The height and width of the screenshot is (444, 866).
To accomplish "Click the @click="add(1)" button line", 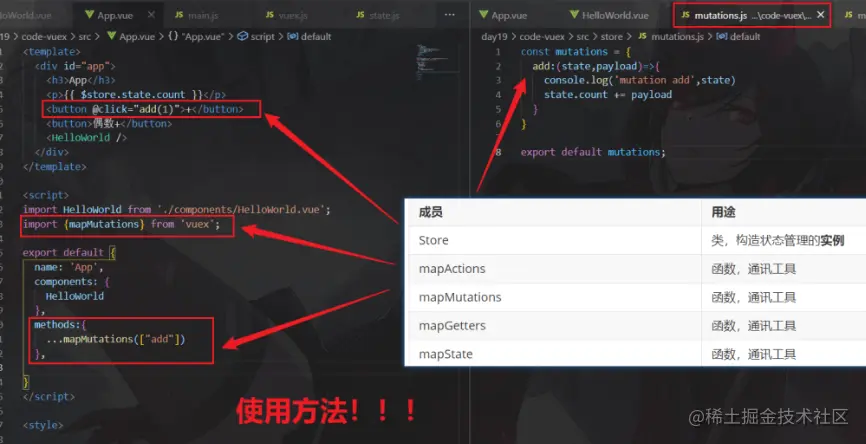I will [x=145, y=109].
